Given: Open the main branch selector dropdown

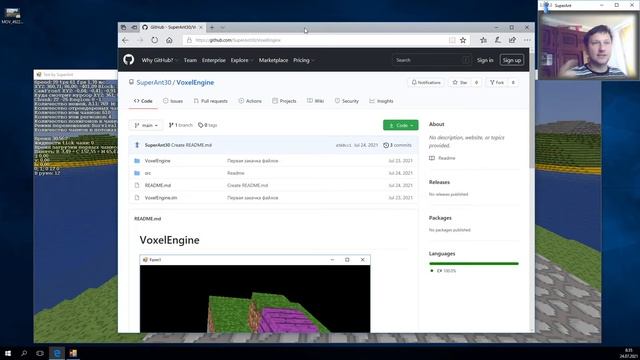Looking at the screenshot, I should pos(146,125).
